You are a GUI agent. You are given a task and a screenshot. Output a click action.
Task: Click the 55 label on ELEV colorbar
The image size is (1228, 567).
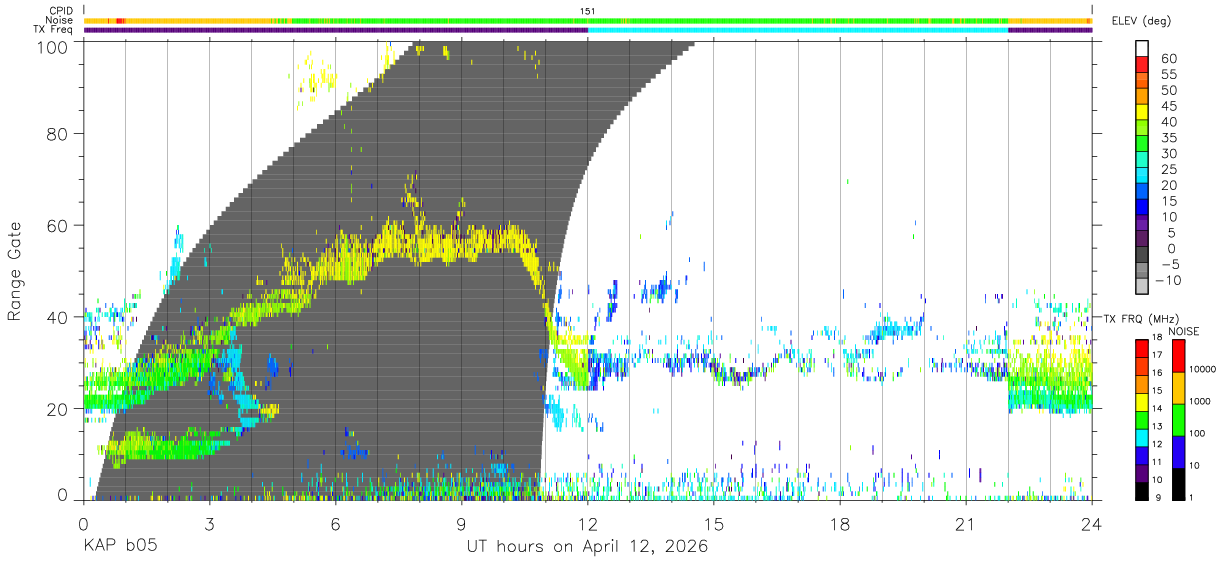[x=1167, y=74]
